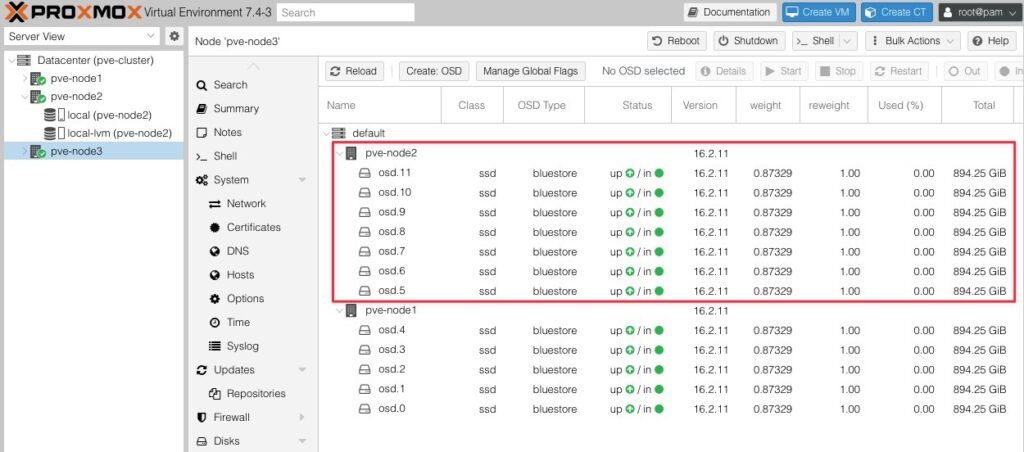Image resolution: width=1024 pixels, height=452 pixels.
Task: Collapse the Updates menu section
Action: pyautogui.click(x=302, y=370)
